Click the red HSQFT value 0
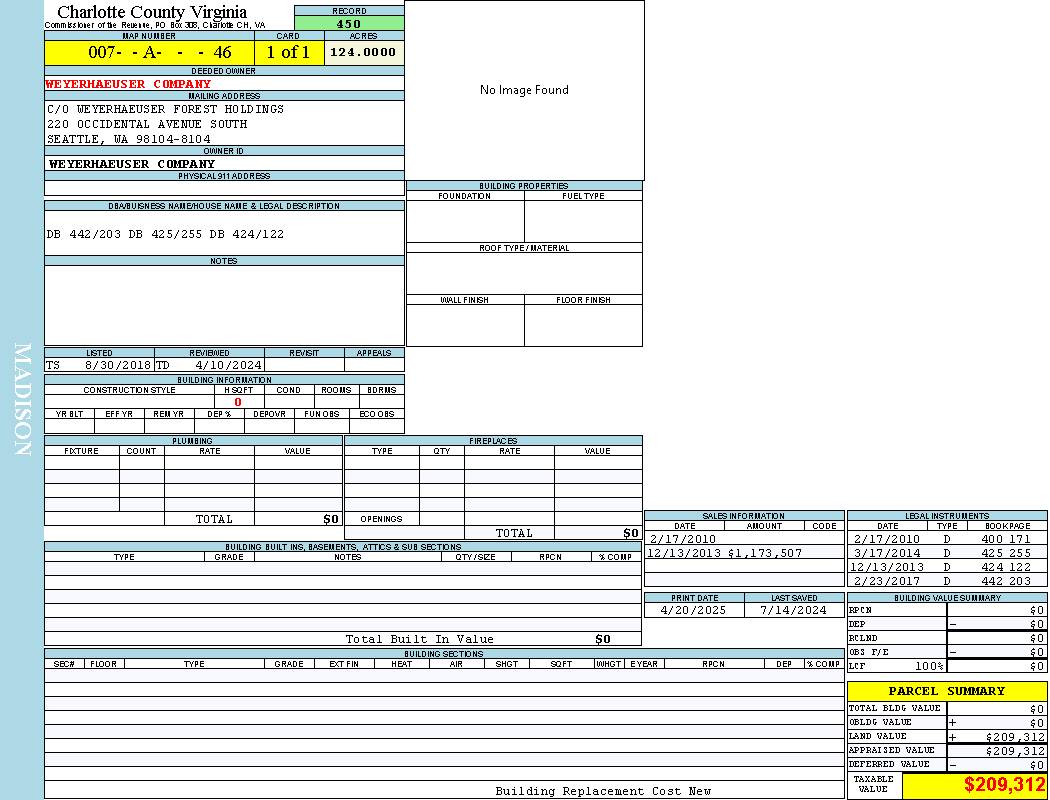This screenshot has width=1050, height=800. click(x=237, y=402)
